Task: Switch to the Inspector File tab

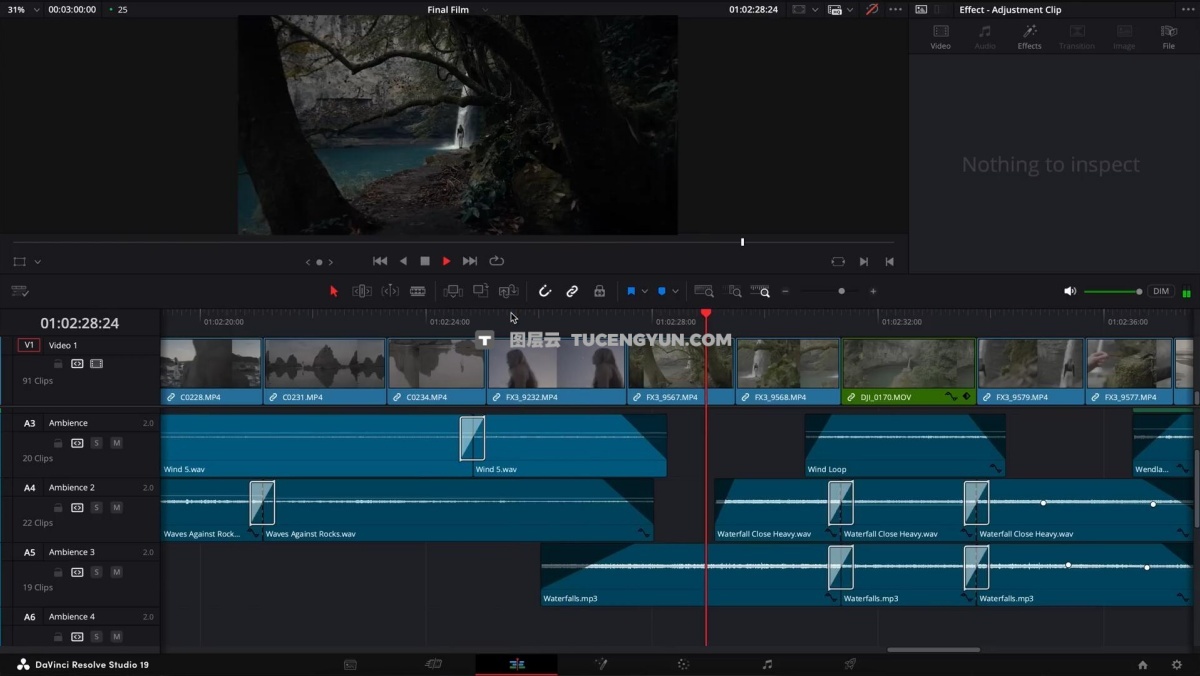Action: 1168,37
